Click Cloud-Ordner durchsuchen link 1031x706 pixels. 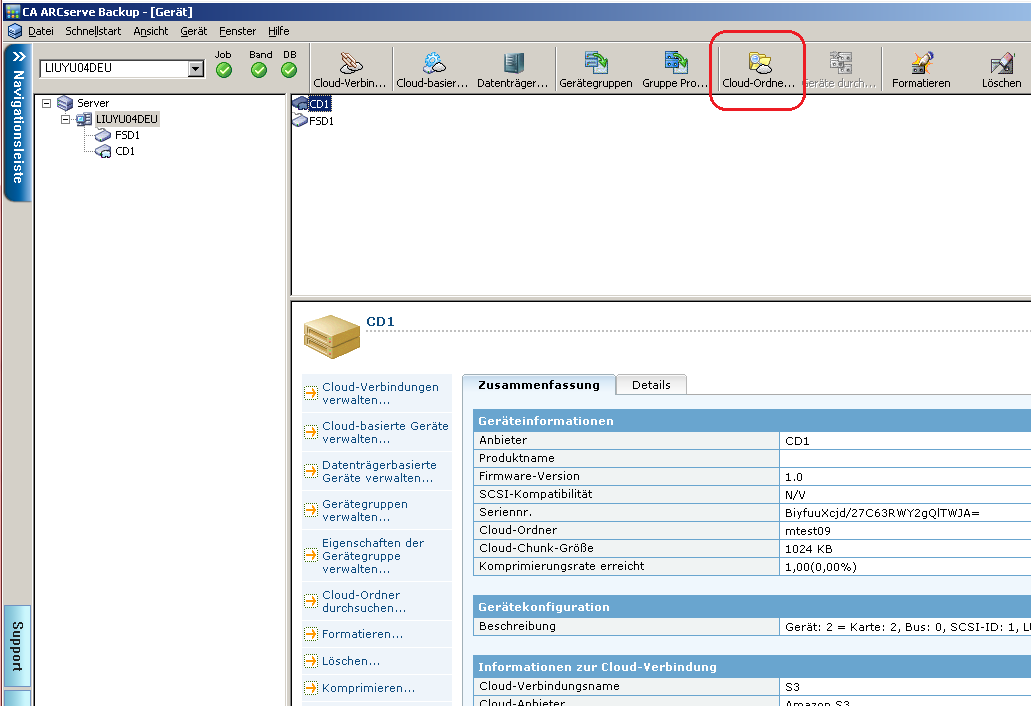click(364, 601)
